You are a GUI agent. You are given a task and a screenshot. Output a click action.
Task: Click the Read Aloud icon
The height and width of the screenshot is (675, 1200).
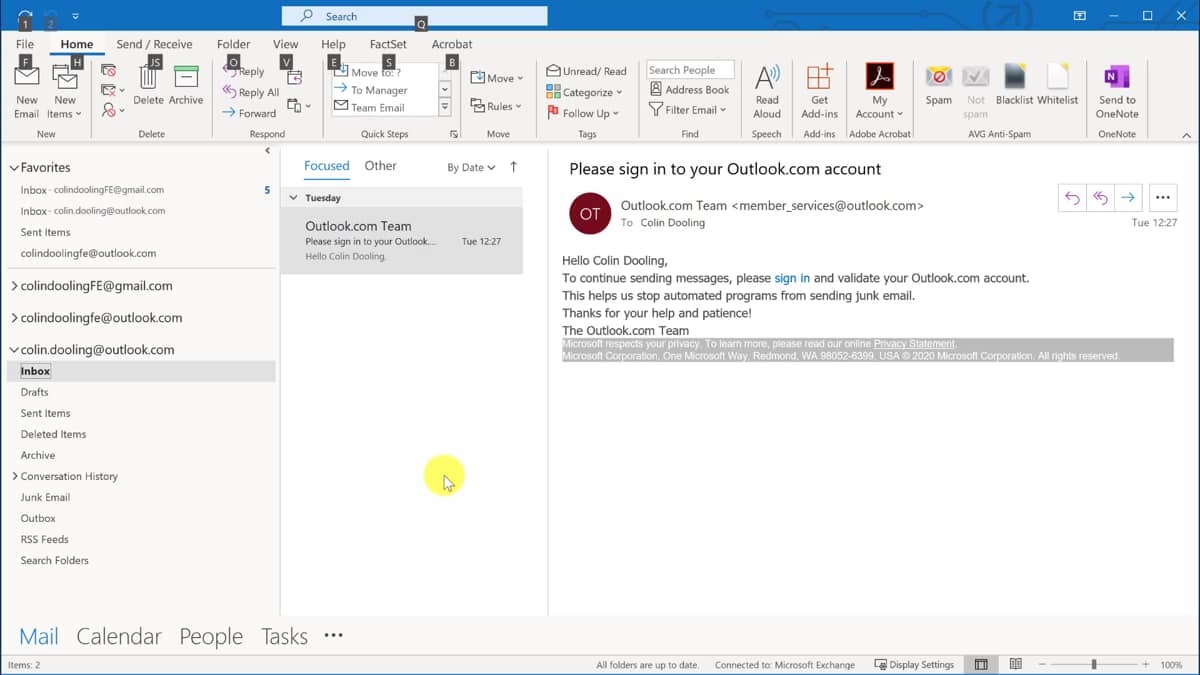(x=767, y=78)
